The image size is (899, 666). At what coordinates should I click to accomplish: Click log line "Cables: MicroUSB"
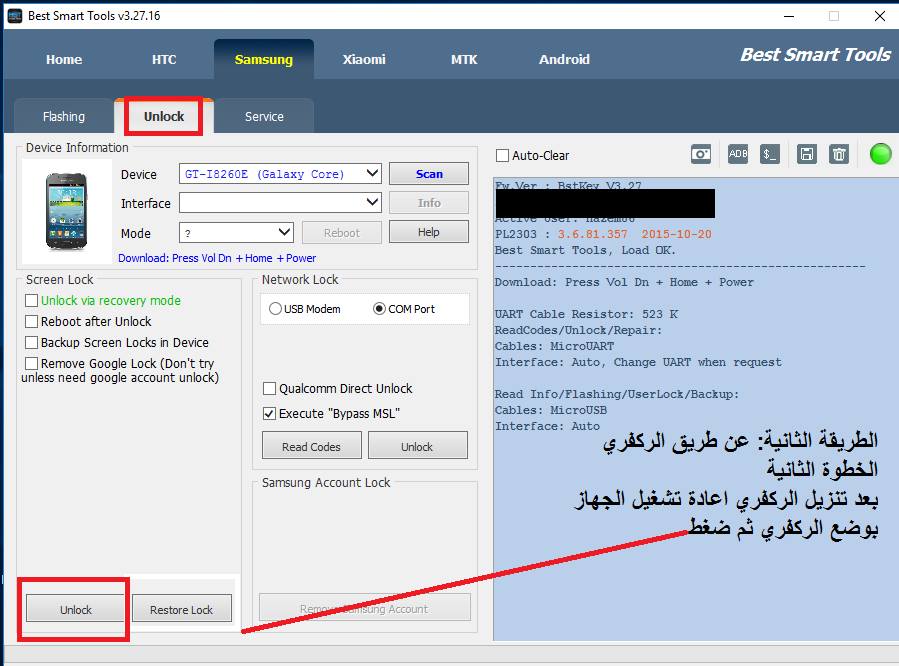[x=551, y=410]
